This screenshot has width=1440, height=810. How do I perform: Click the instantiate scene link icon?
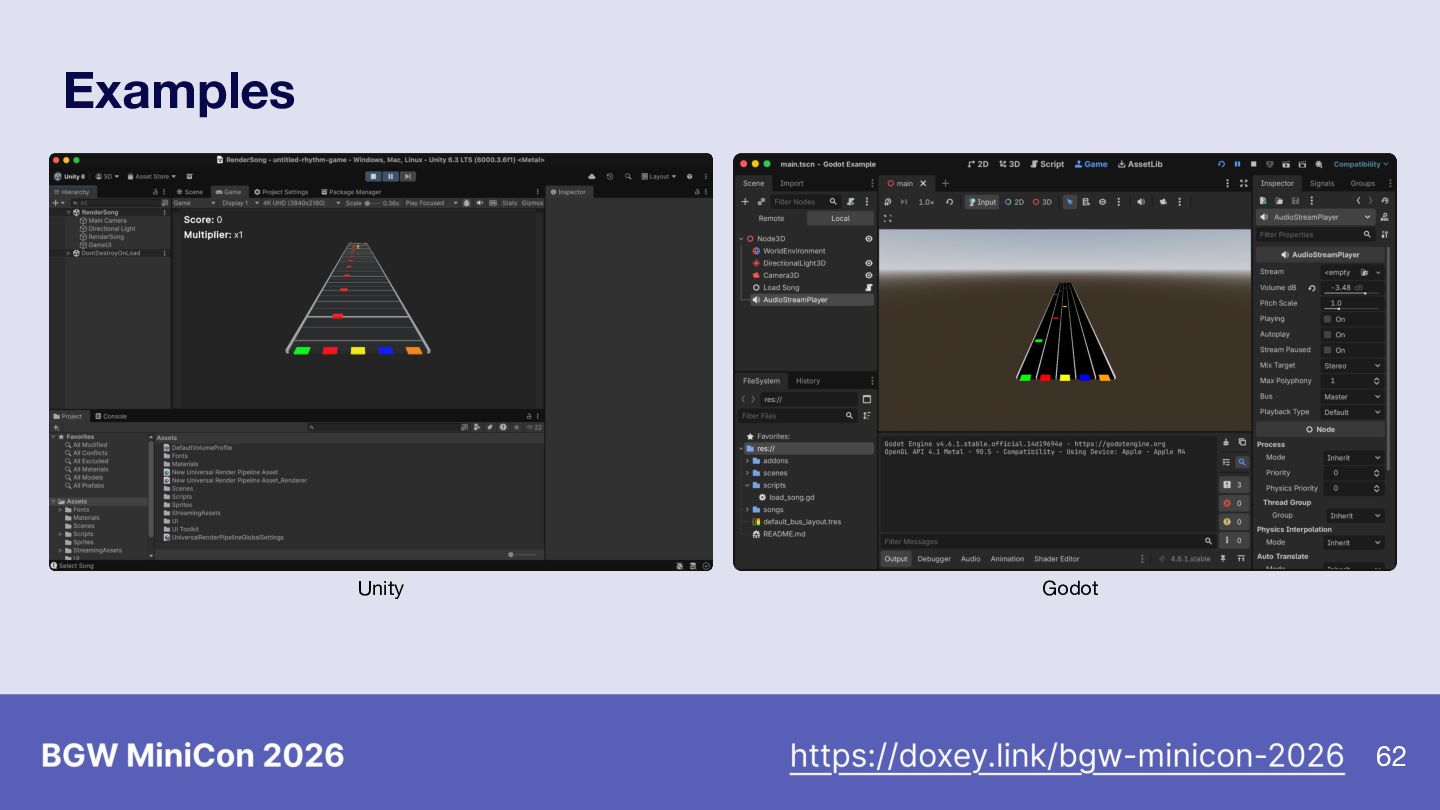pyautogui.click(x=761, y=201)
